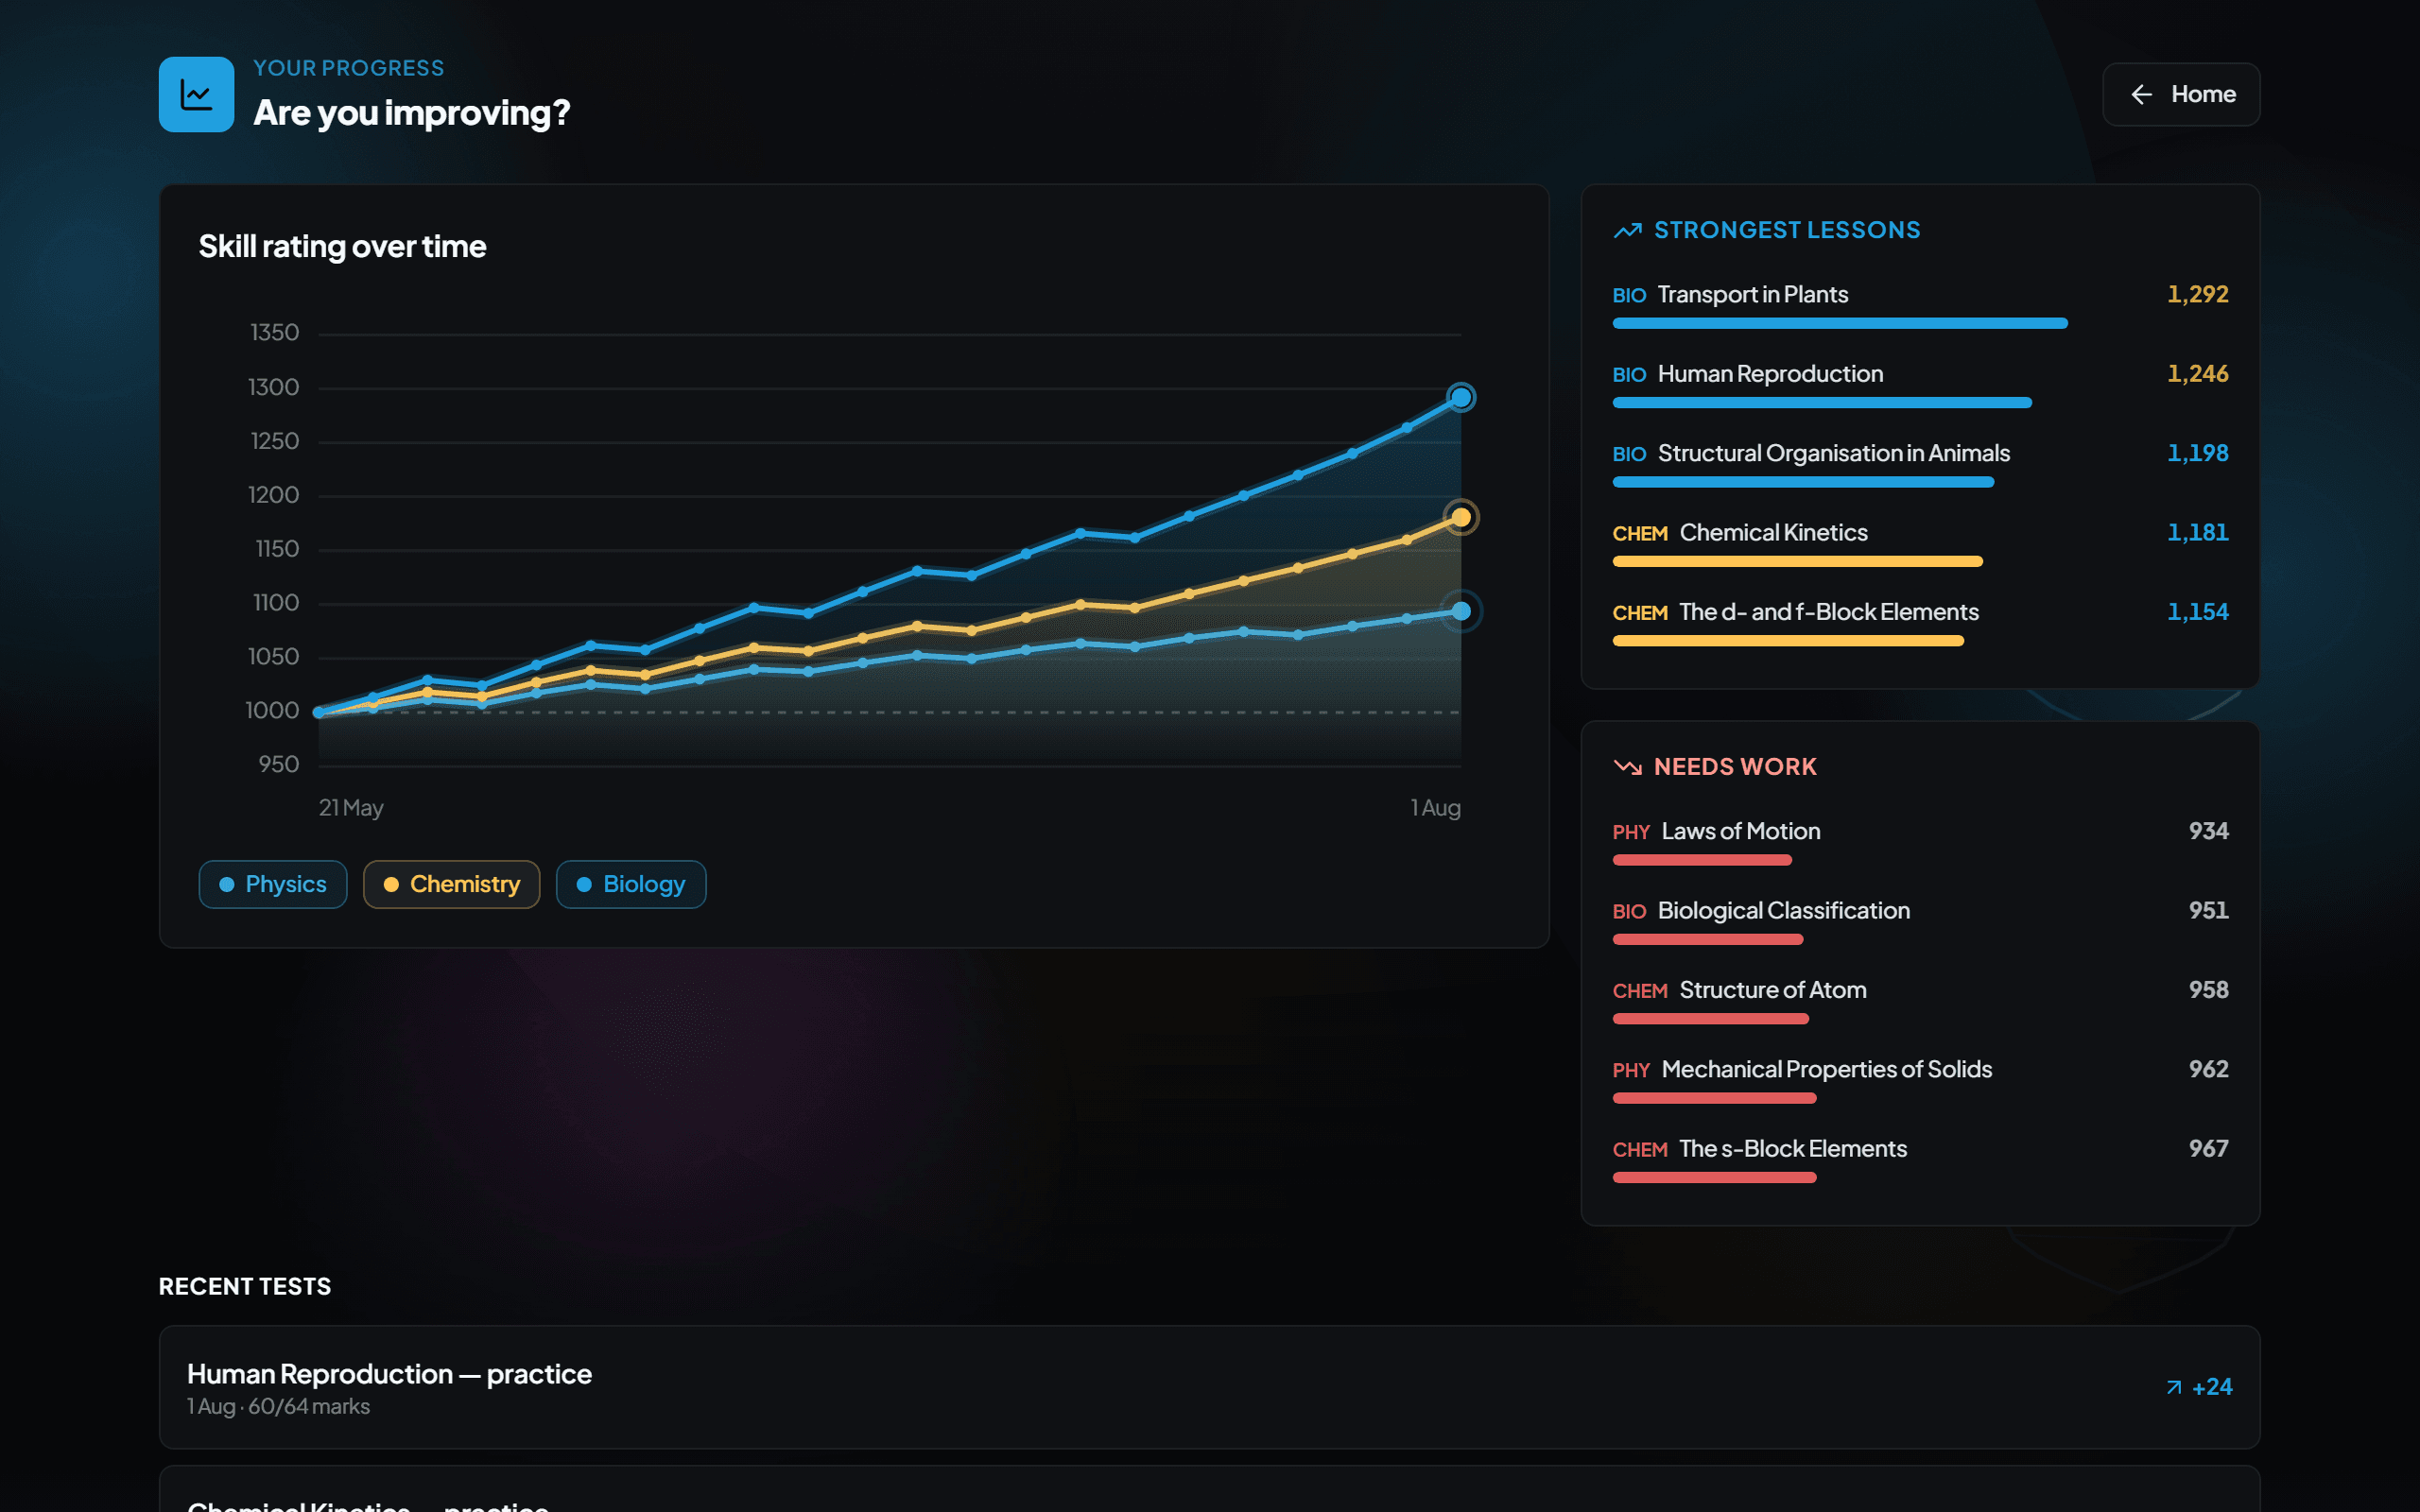Image resolution: width=2420 pixels, height=1512 pixels.
Task: Click the Transport in Plants progress bar
Action: 1839,323
